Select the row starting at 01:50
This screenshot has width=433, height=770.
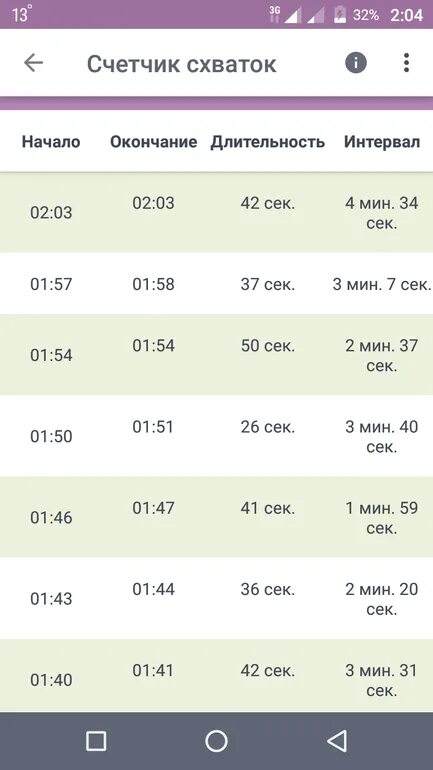click(x=216, y=436)
